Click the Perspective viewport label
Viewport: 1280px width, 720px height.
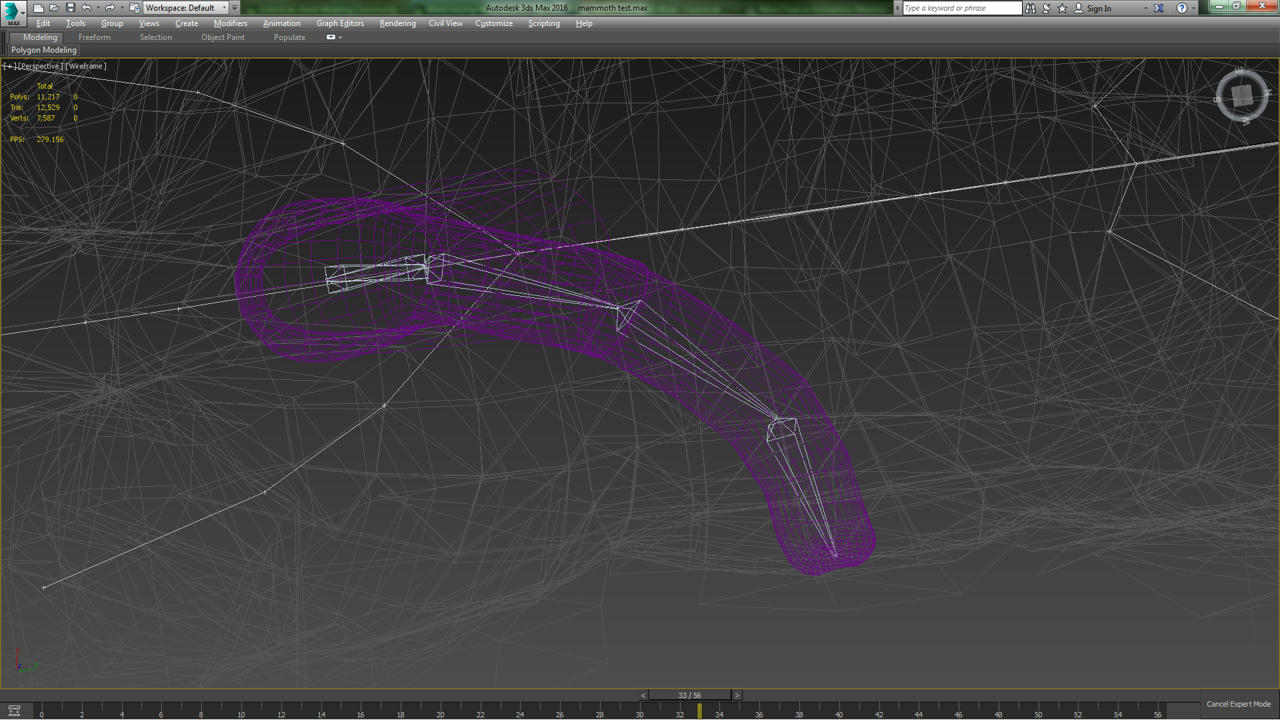click(41, 66)
